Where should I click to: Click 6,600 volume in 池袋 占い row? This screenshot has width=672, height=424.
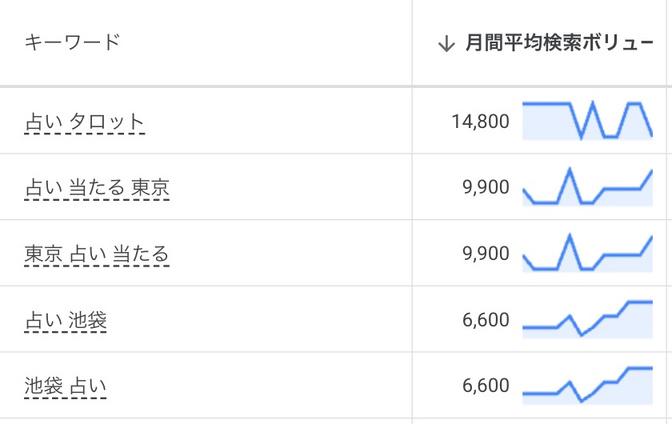tap(486, 386)
